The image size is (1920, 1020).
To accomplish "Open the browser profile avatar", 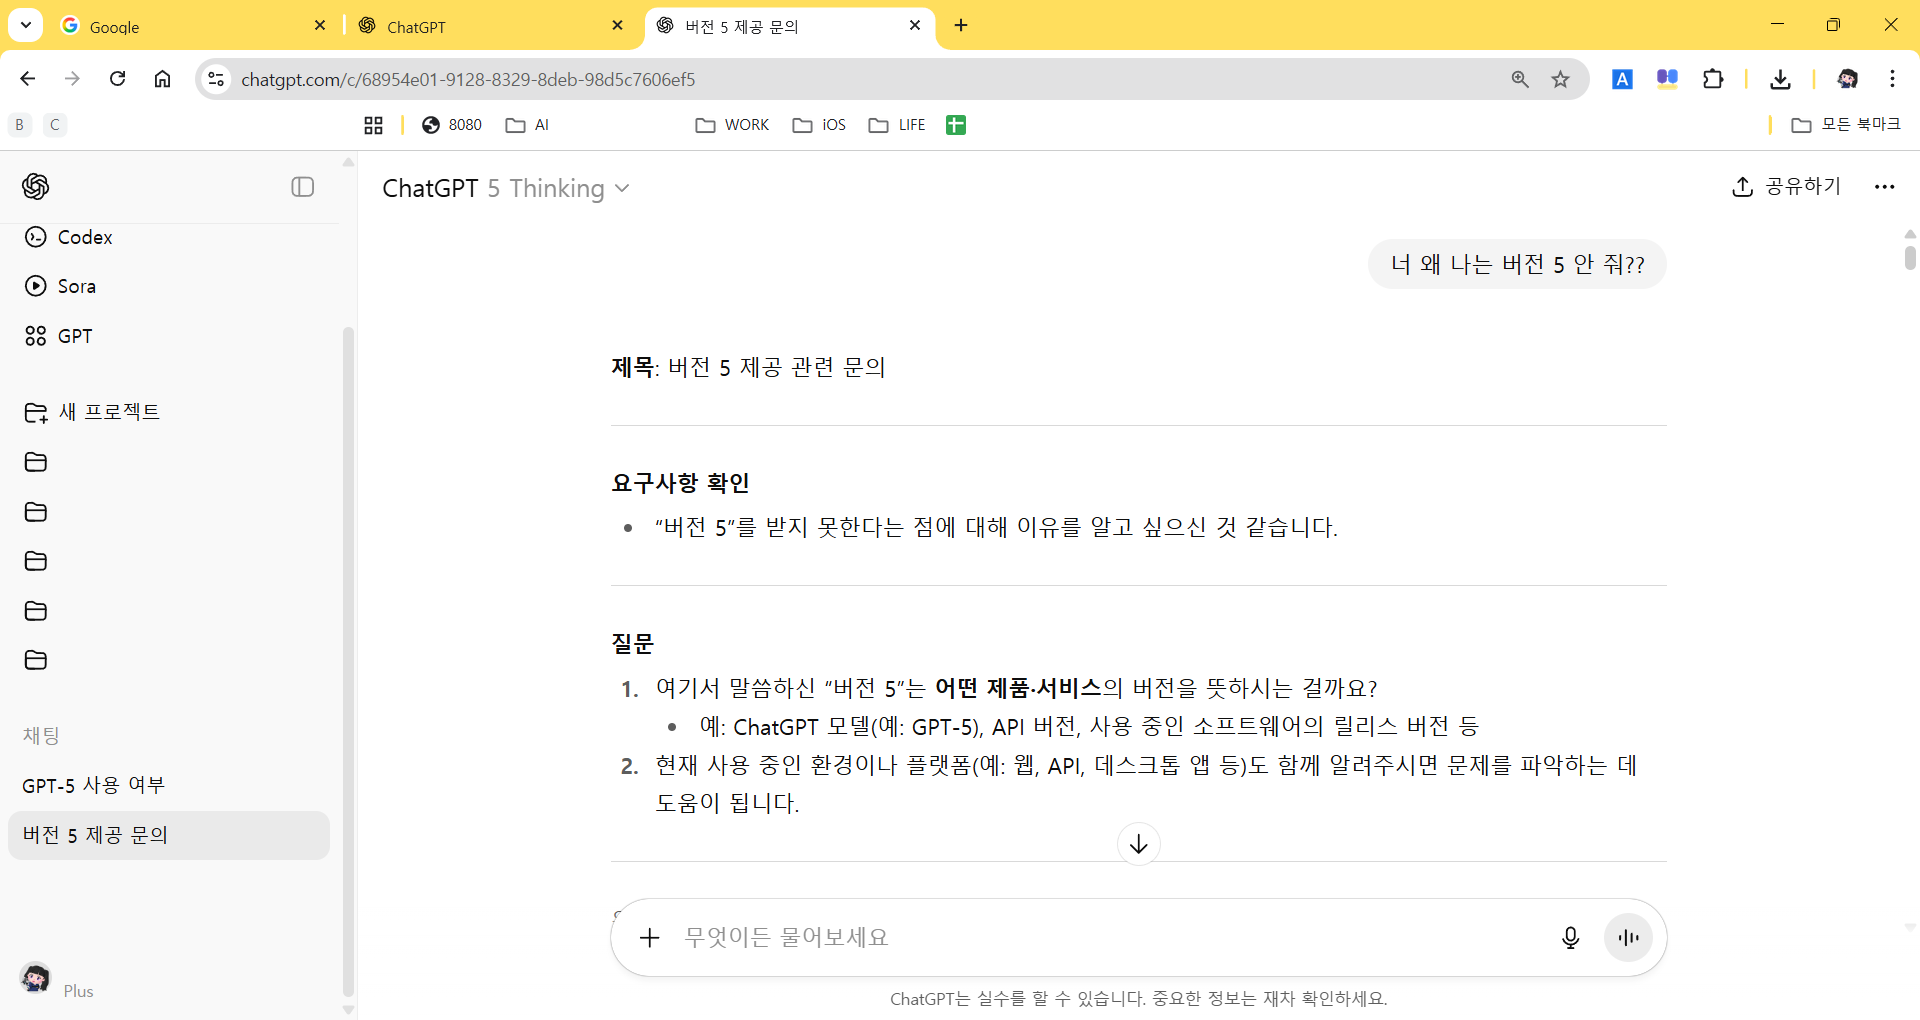I will point(1848,79).
